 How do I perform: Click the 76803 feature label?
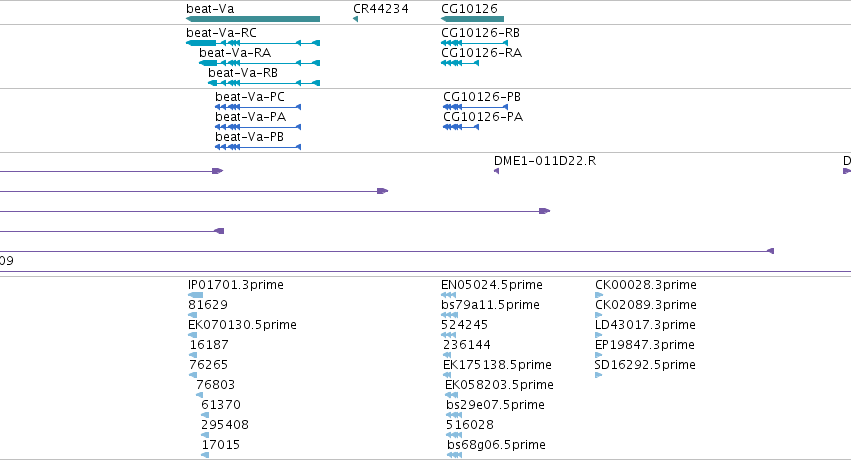tap(215, 385)
